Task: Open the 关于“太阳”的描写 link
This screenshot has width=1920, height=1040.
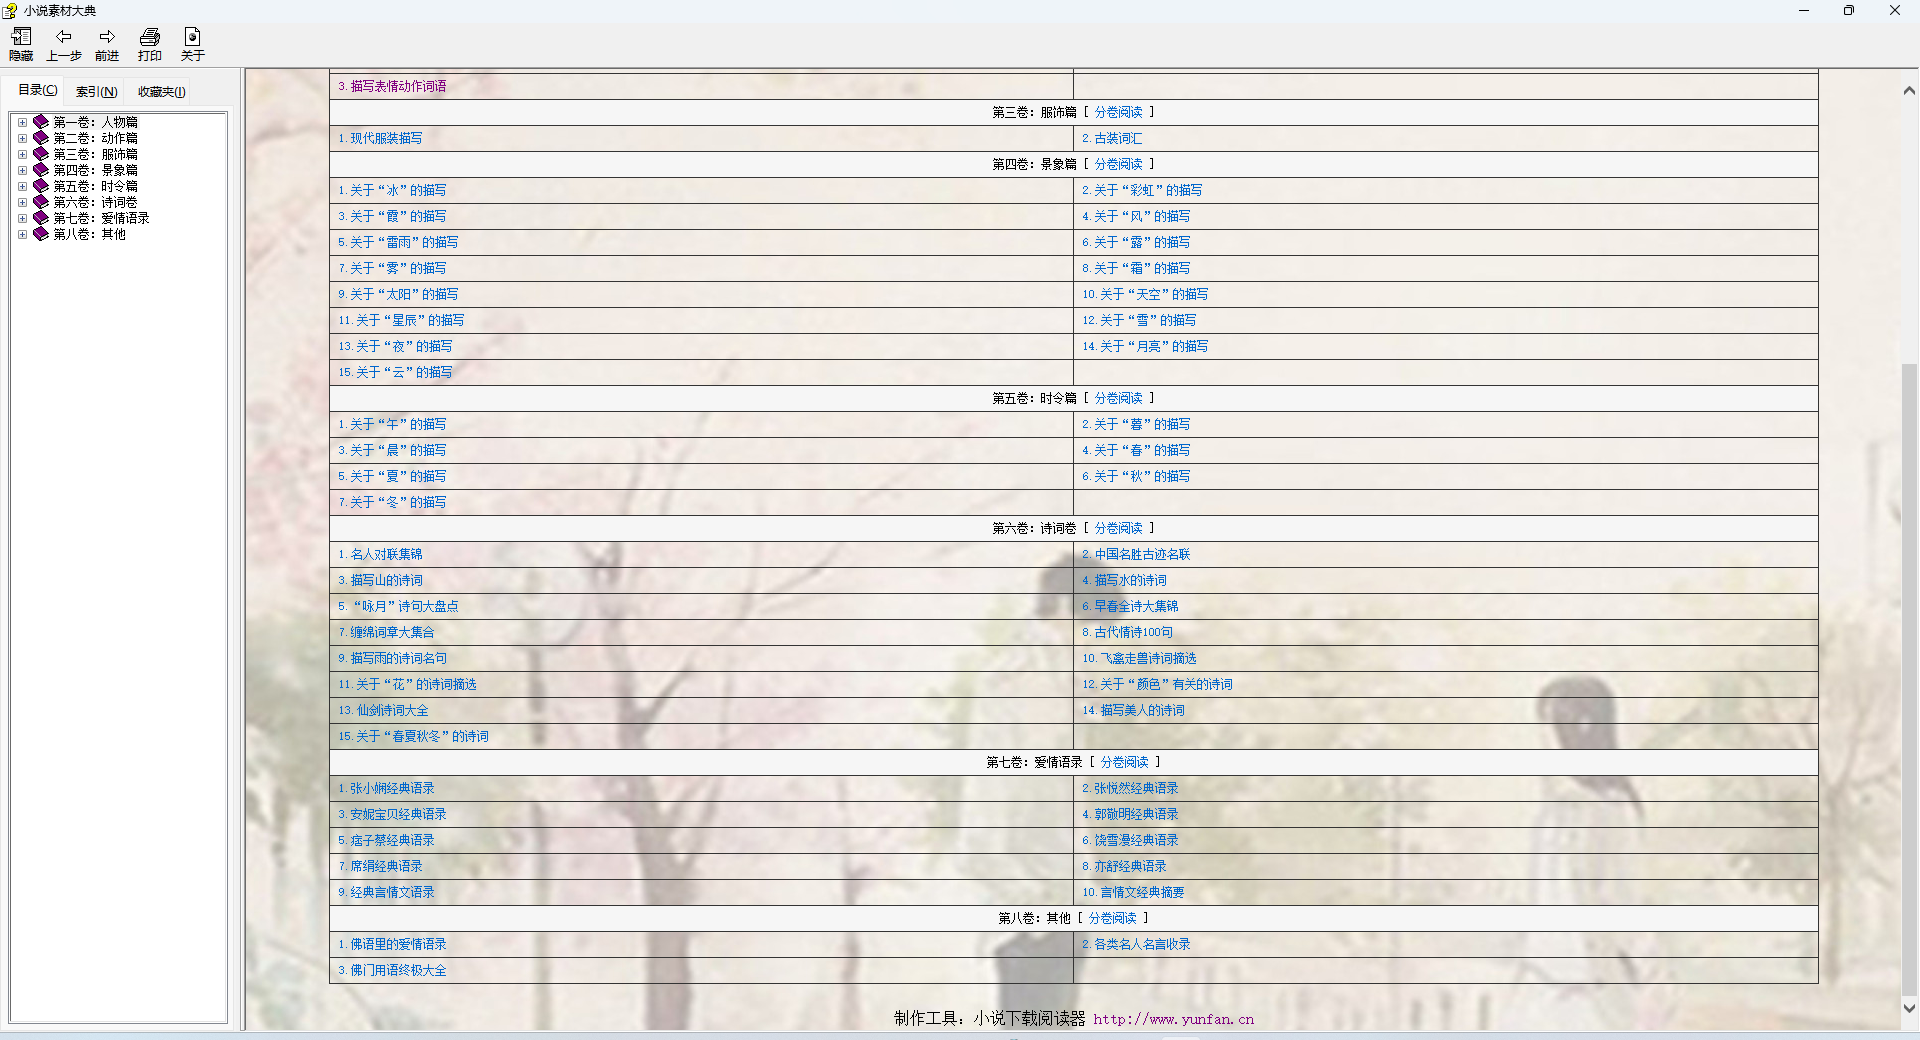Action: 404,294
